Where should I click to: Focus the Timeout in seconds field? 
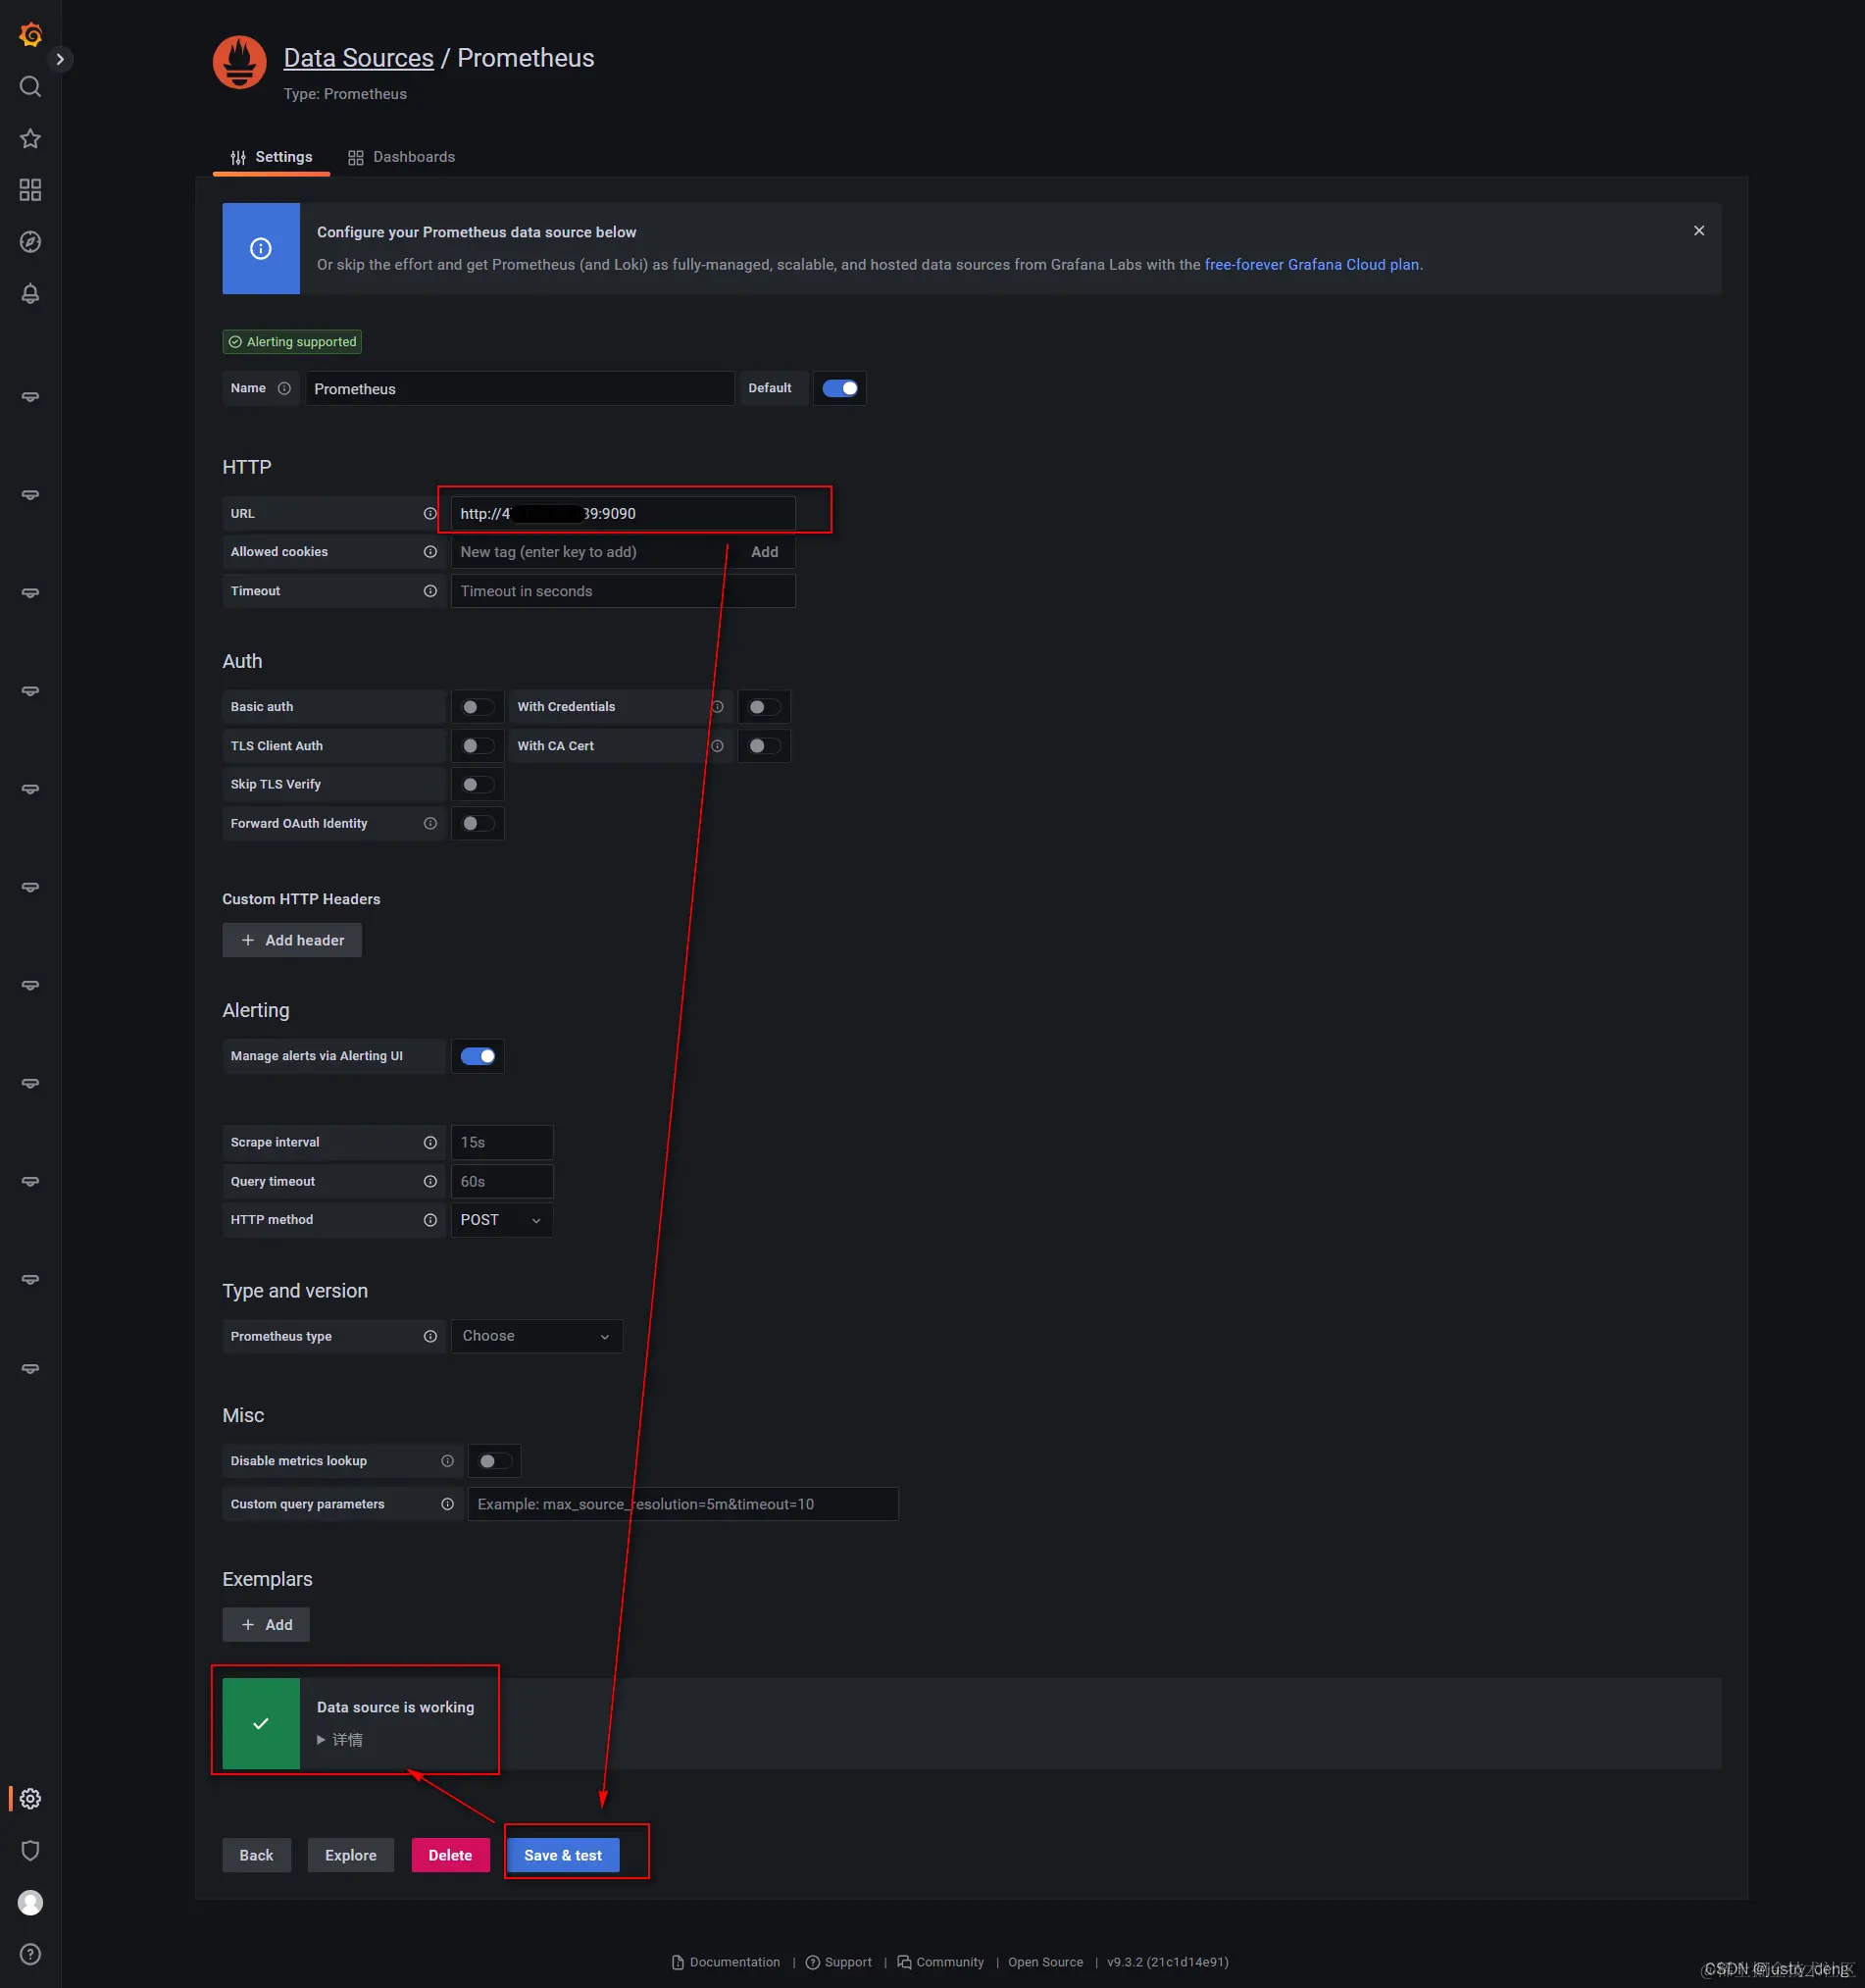pos(623,591)
